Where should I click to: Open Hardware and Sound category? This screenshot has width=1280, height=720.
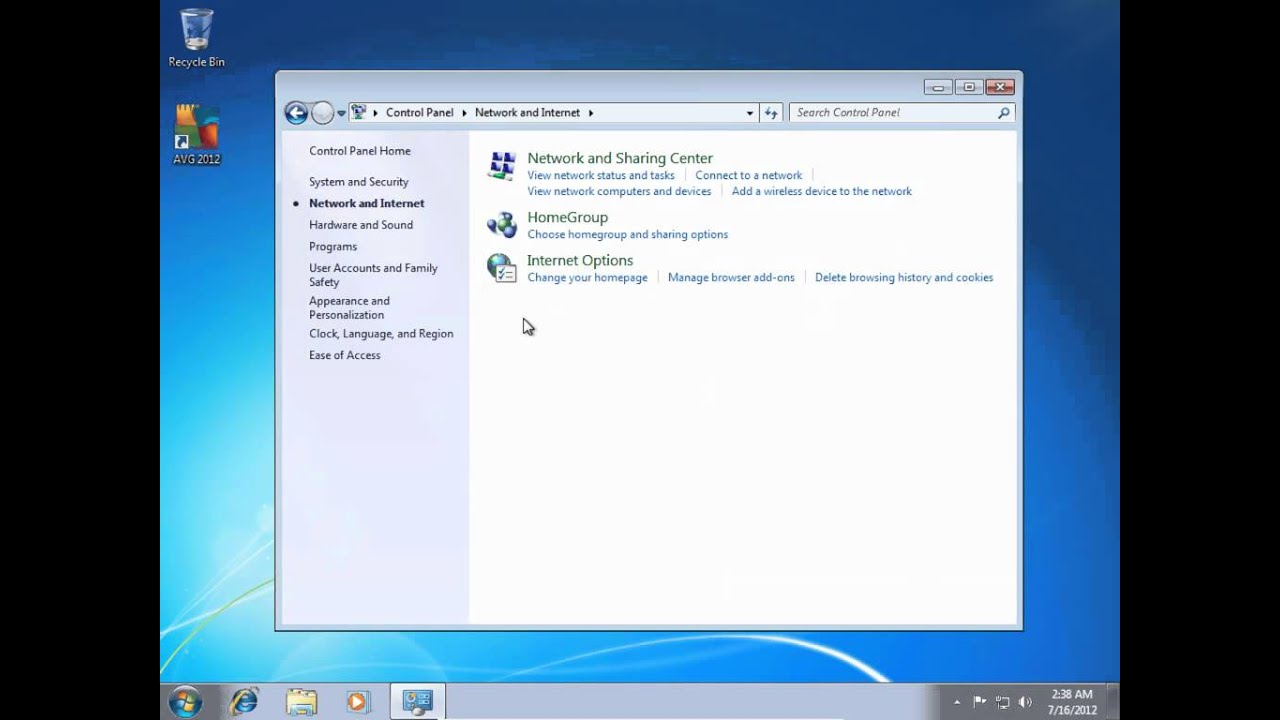(x=361, y=225)
